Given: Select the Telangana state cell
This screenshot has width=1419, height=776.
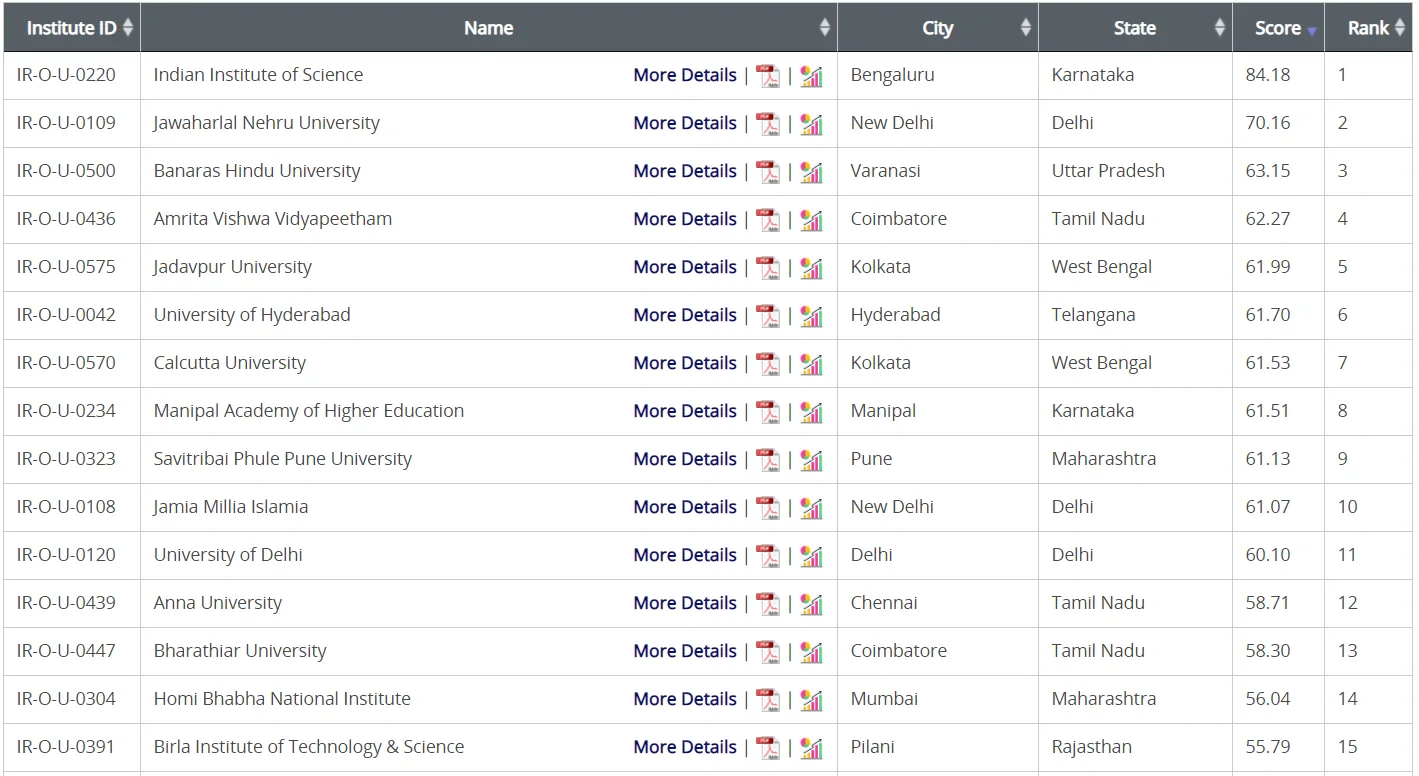Looking at the screenshot, I should click(1135, 315).
